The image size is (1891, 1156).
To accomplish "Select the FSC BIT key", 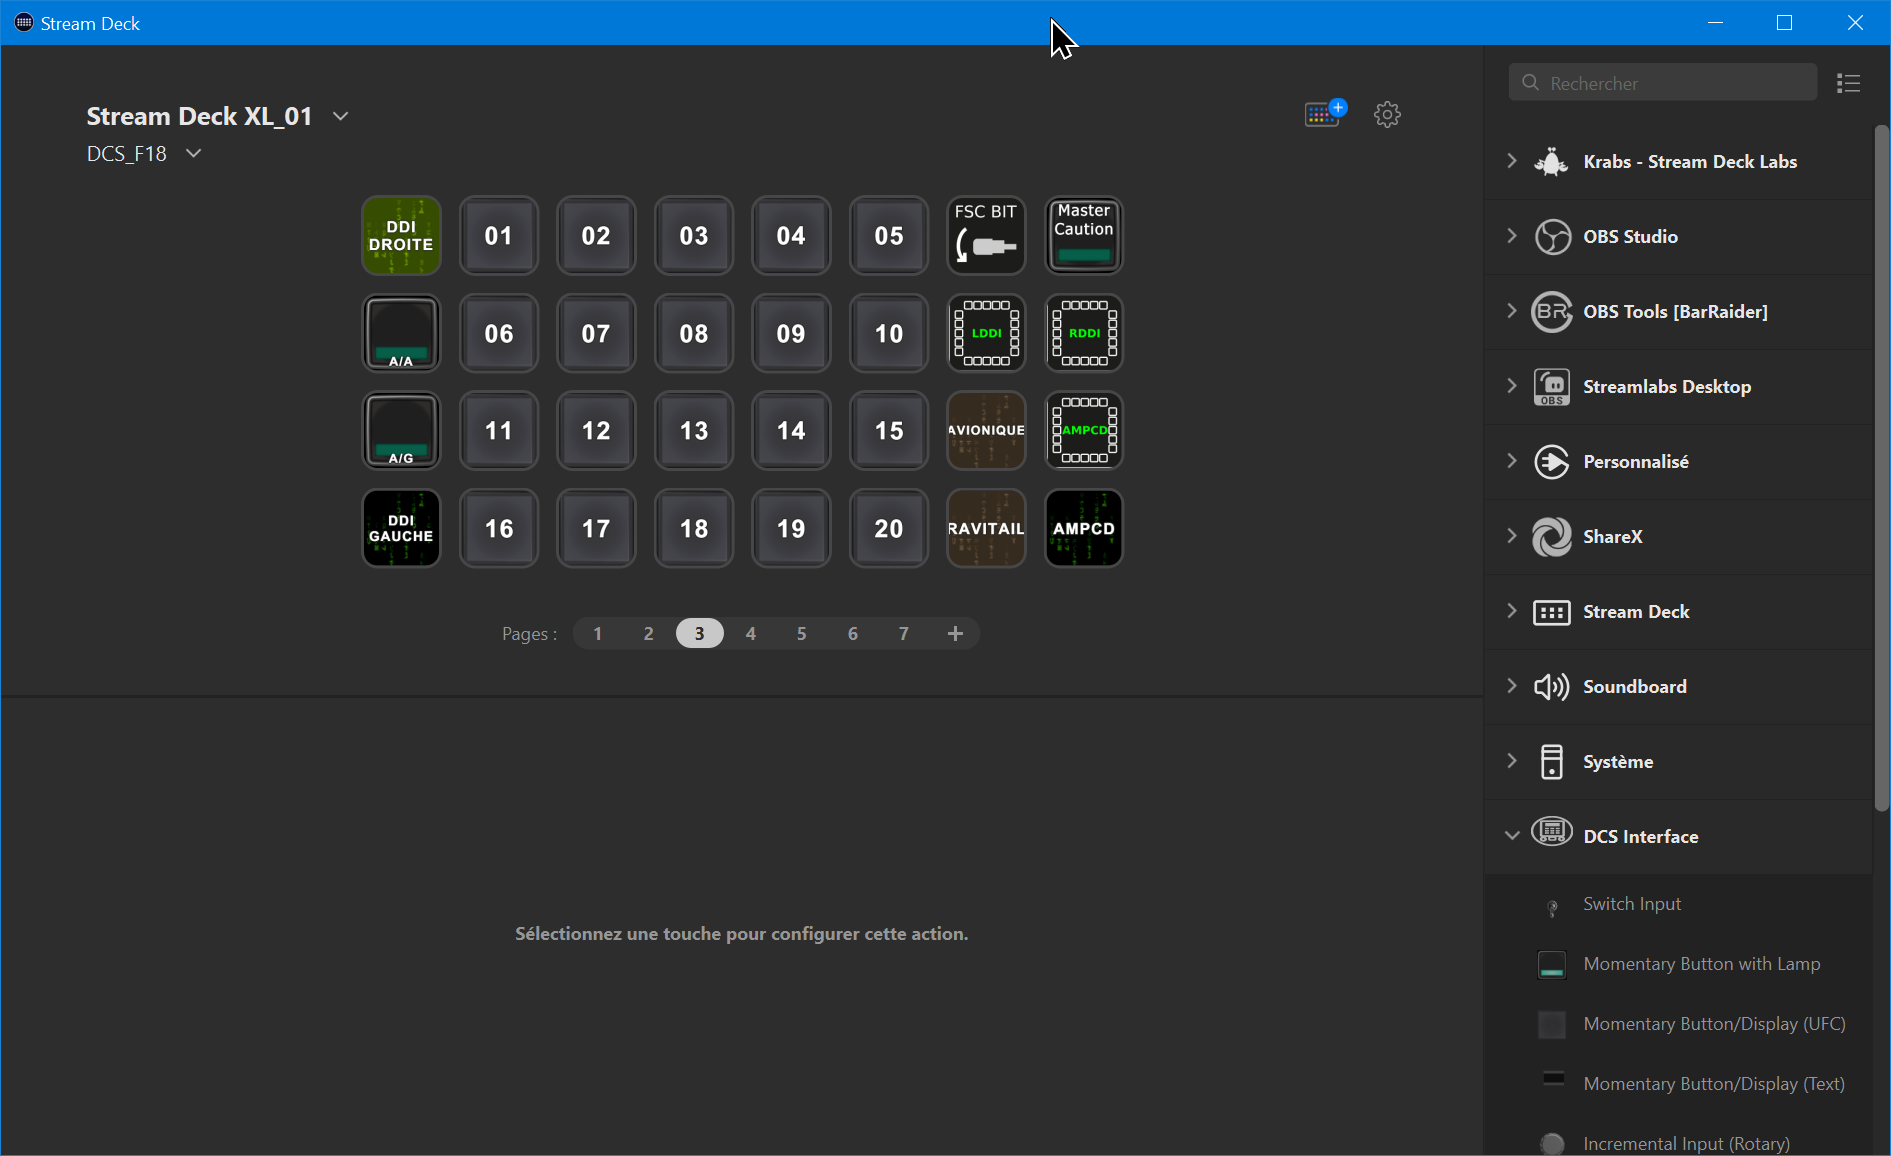I will tap(986, 236).
